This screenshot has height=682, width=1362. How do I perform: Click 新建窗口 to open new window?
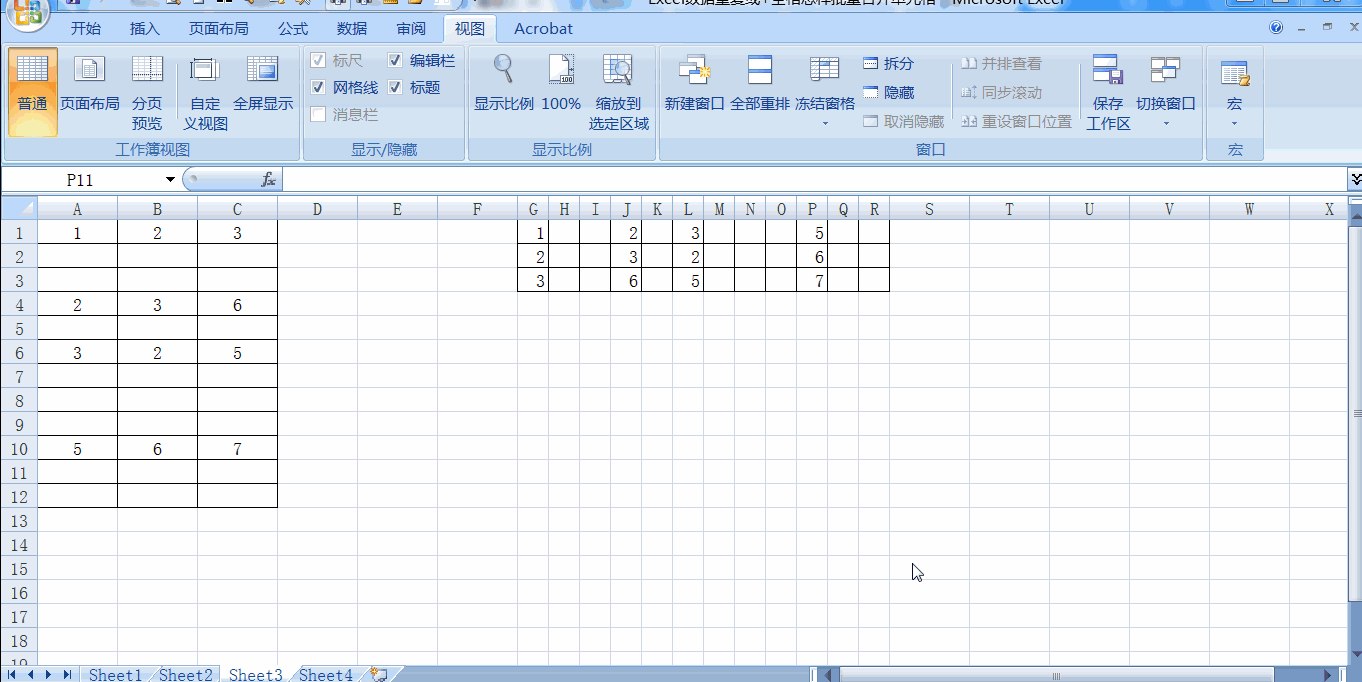point(694,90)
